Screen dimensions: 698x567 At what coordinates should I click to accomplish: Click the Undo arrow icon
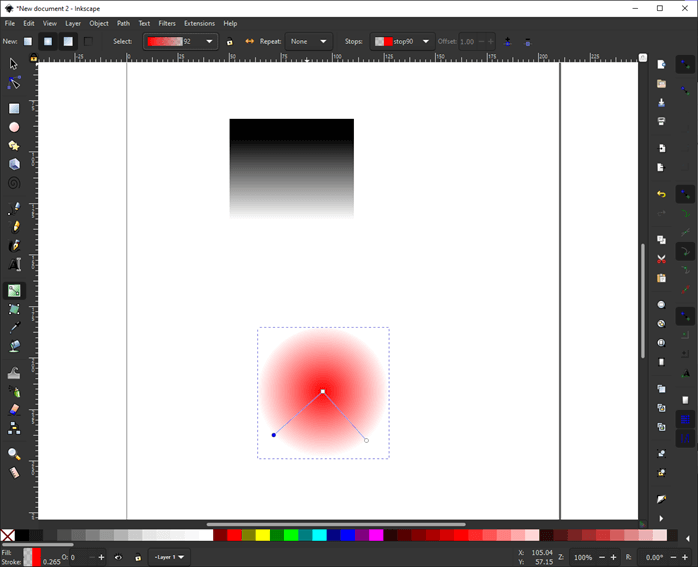point(661,194)
